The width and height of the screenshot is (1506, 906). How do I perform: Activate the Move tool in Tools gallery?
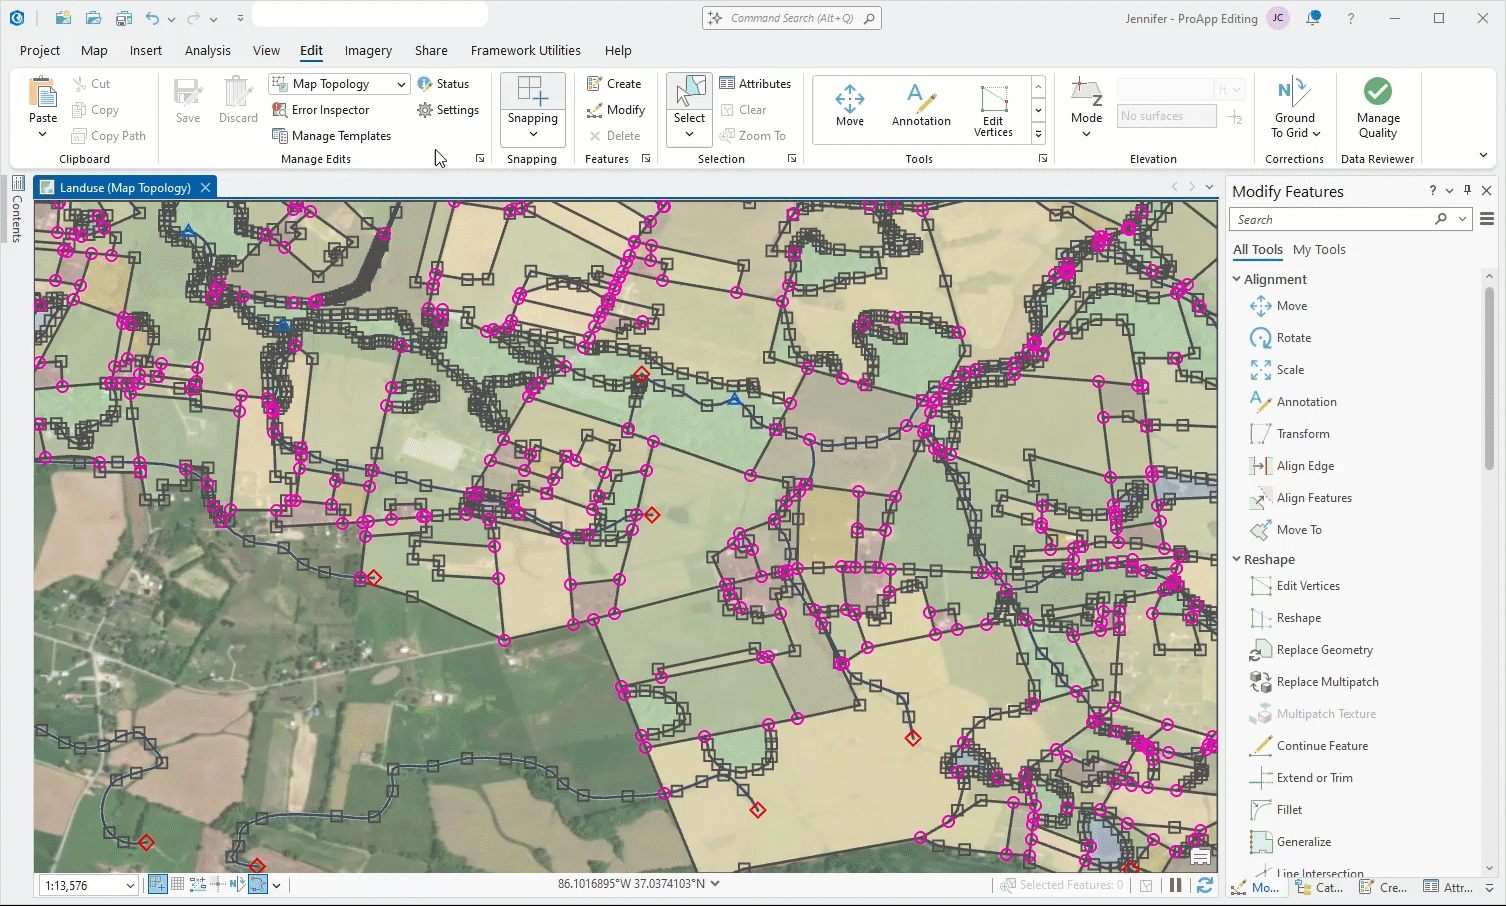pyautogui.click(x=850, y=106)
